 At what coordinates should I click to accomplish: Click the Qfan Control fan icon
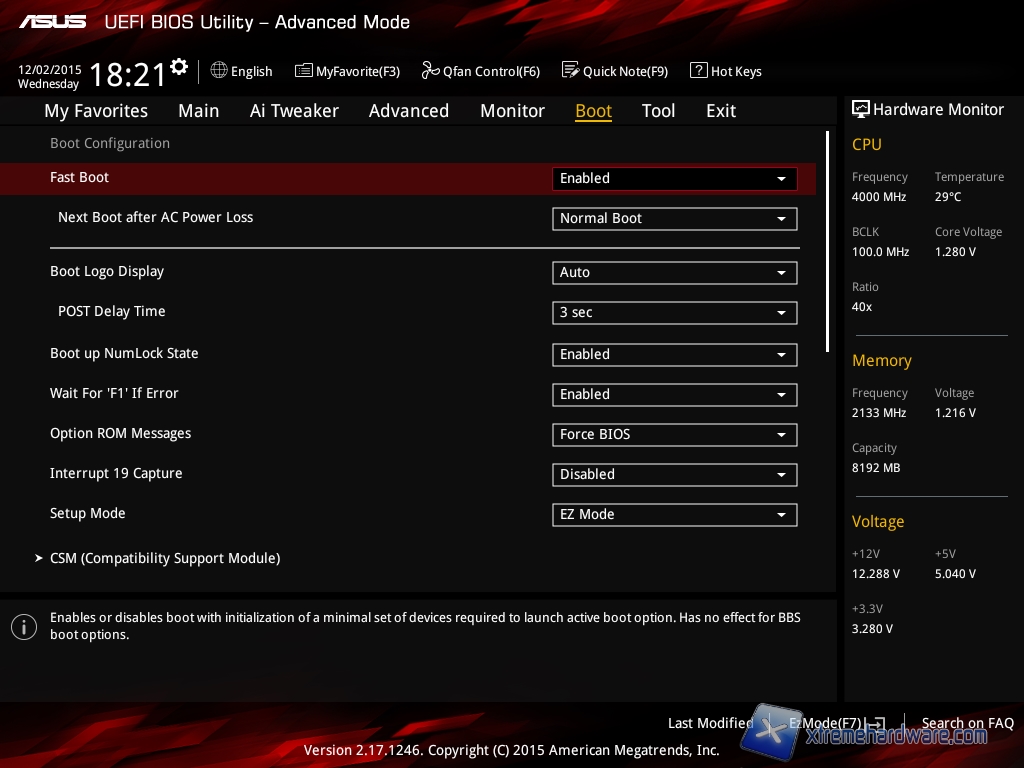click(430, 70)
